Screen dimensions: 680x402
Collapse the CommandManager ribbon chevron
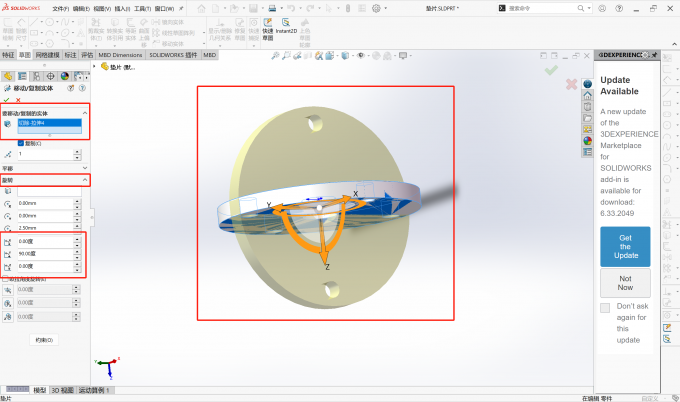674,44
